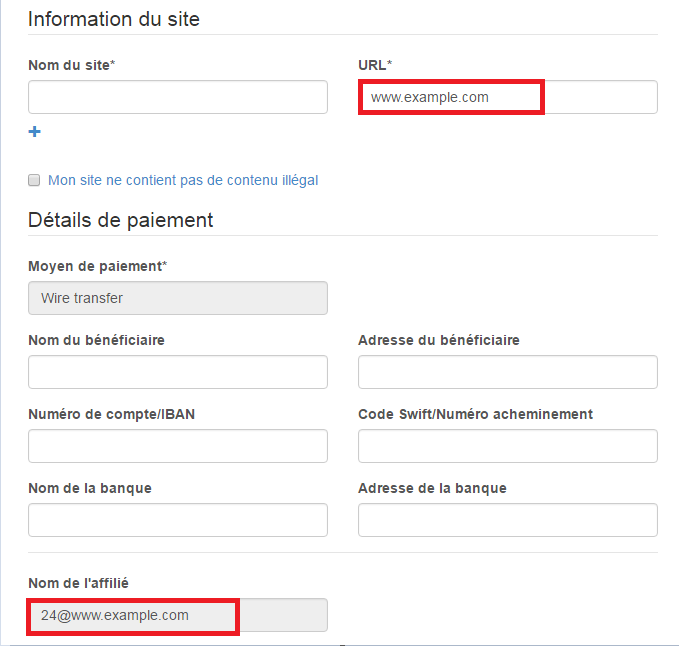
Task: Click the Adresse de la banque field
Action: [508, 520]
